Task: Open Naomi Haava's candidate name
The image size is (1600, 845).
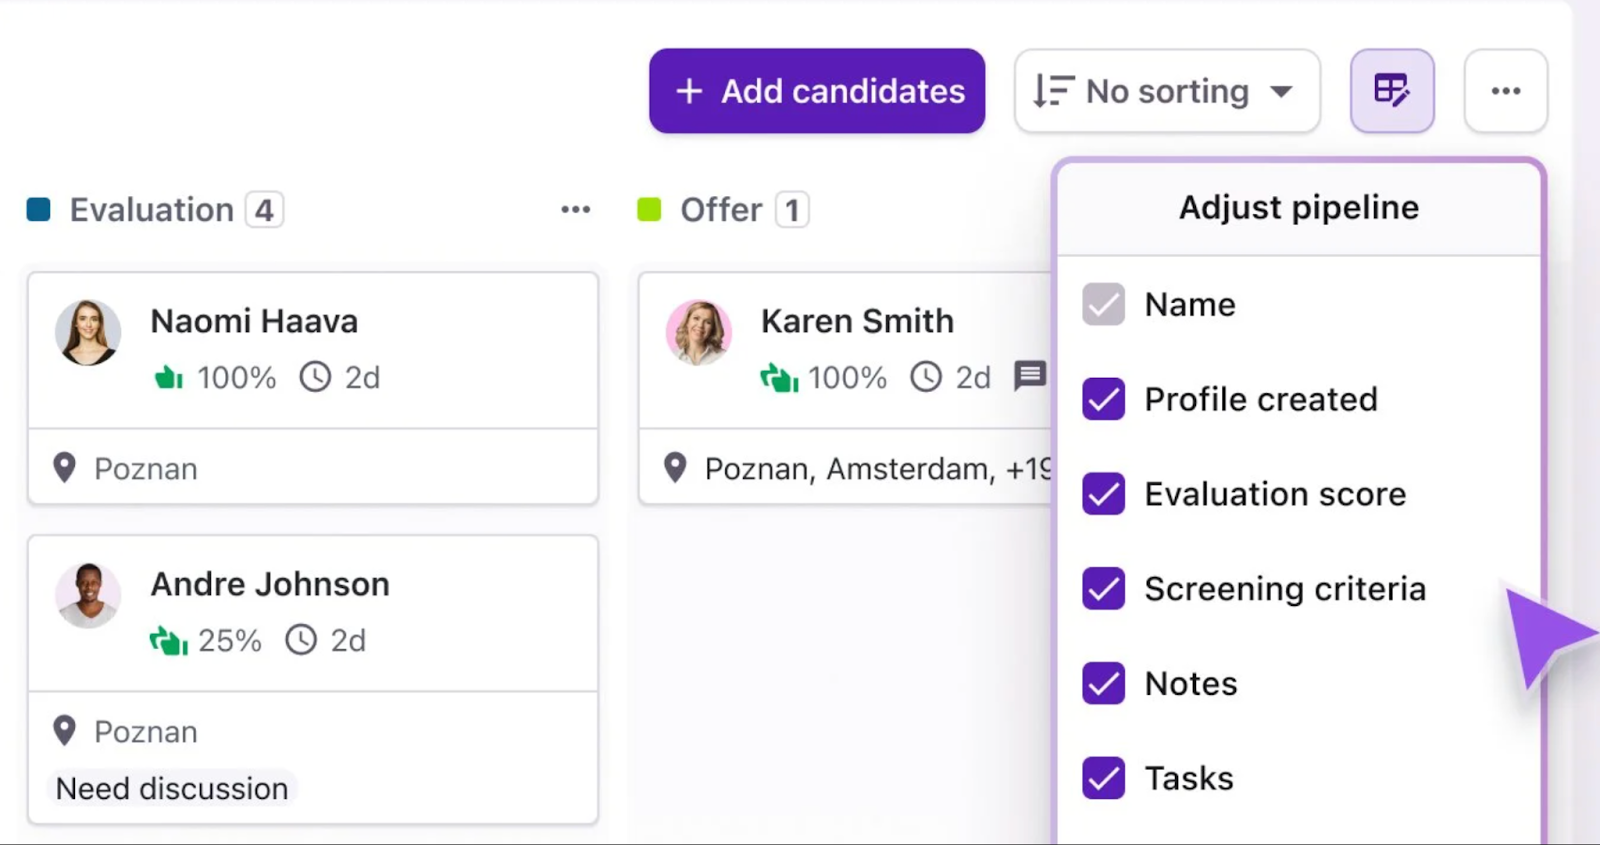Action: [x=254, y=321]
